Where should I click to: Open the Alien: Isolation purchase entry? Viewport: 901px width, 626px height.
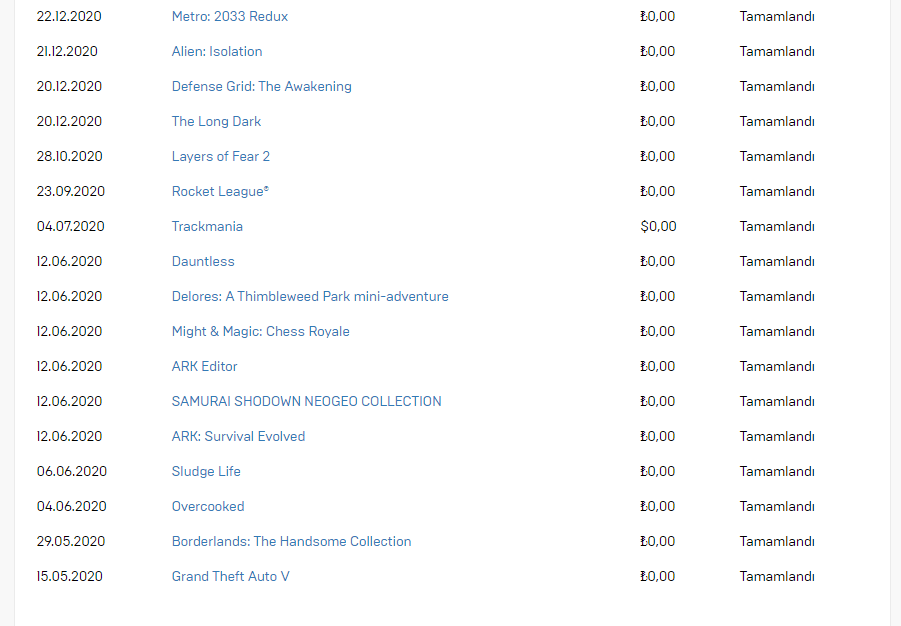[217, 52]
